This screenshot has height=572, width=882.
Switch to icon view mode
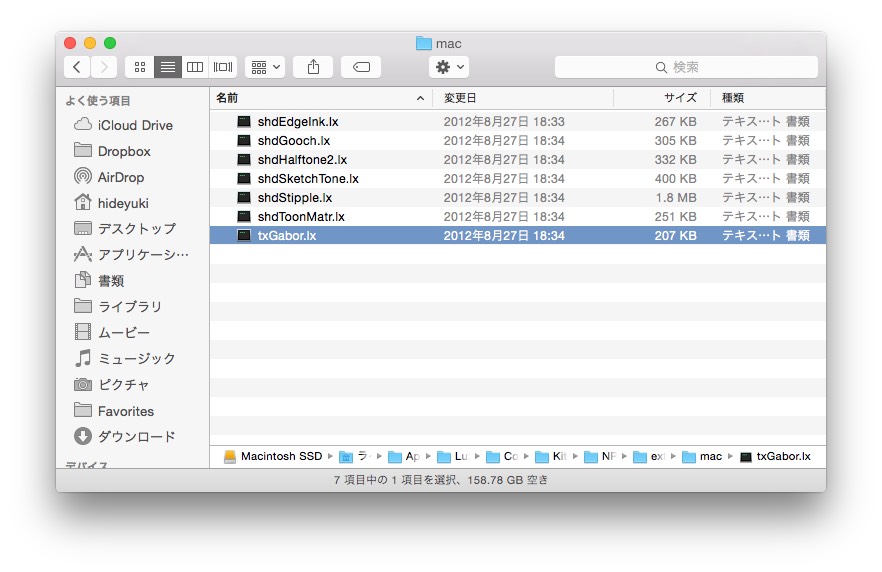(x=139, y=67)
